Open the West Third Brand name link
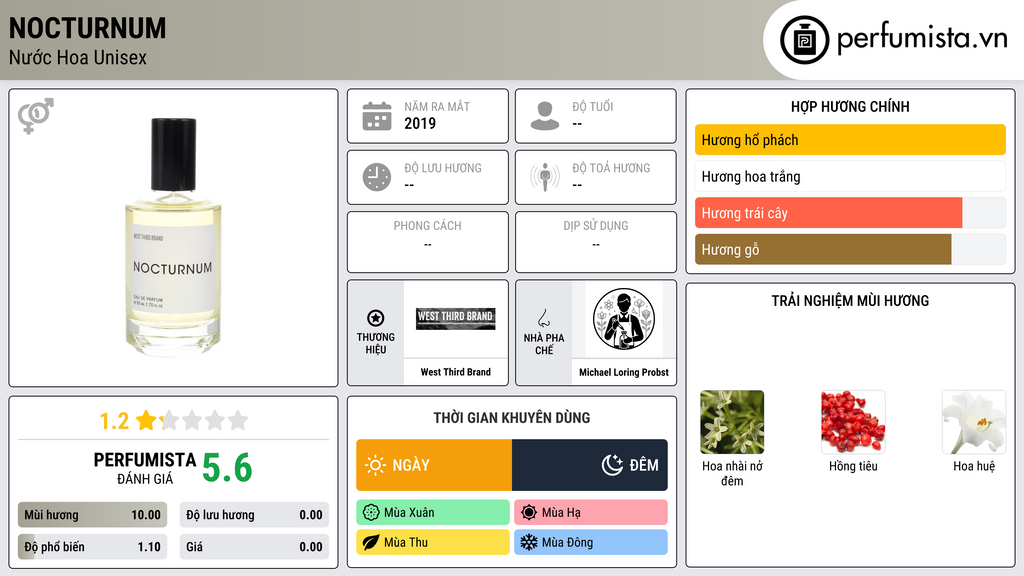The width and height of the screenshot is (1024, 576). tap(456, 372)
